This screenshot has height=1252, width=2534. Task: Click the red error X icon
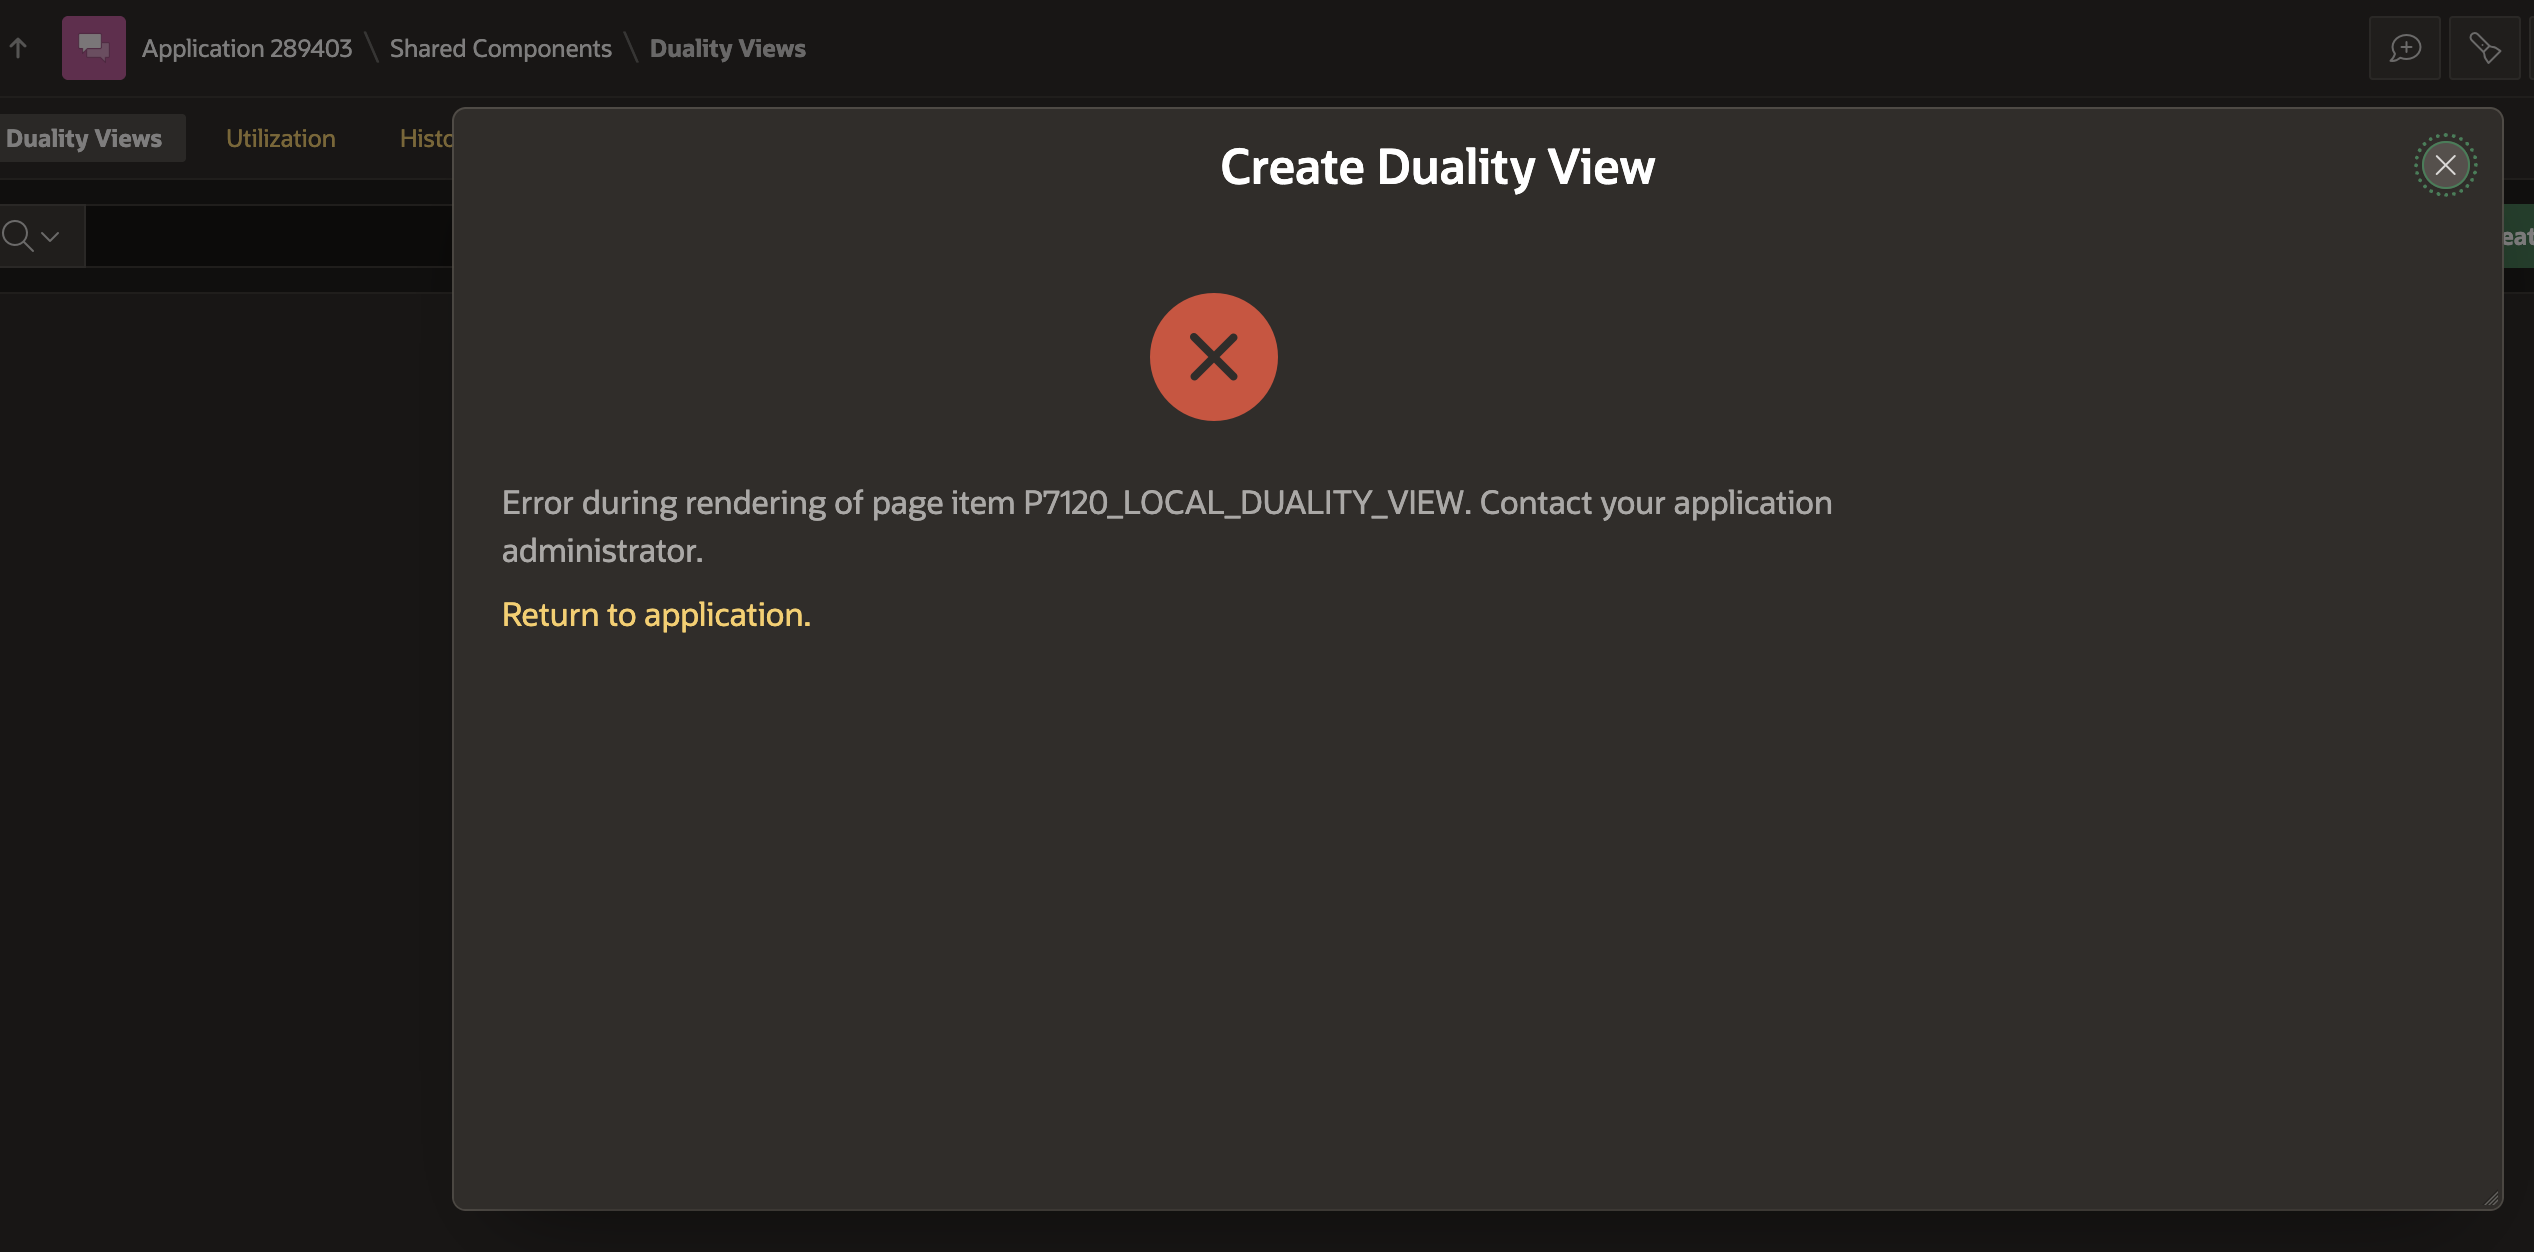(x=1213, y=357)
